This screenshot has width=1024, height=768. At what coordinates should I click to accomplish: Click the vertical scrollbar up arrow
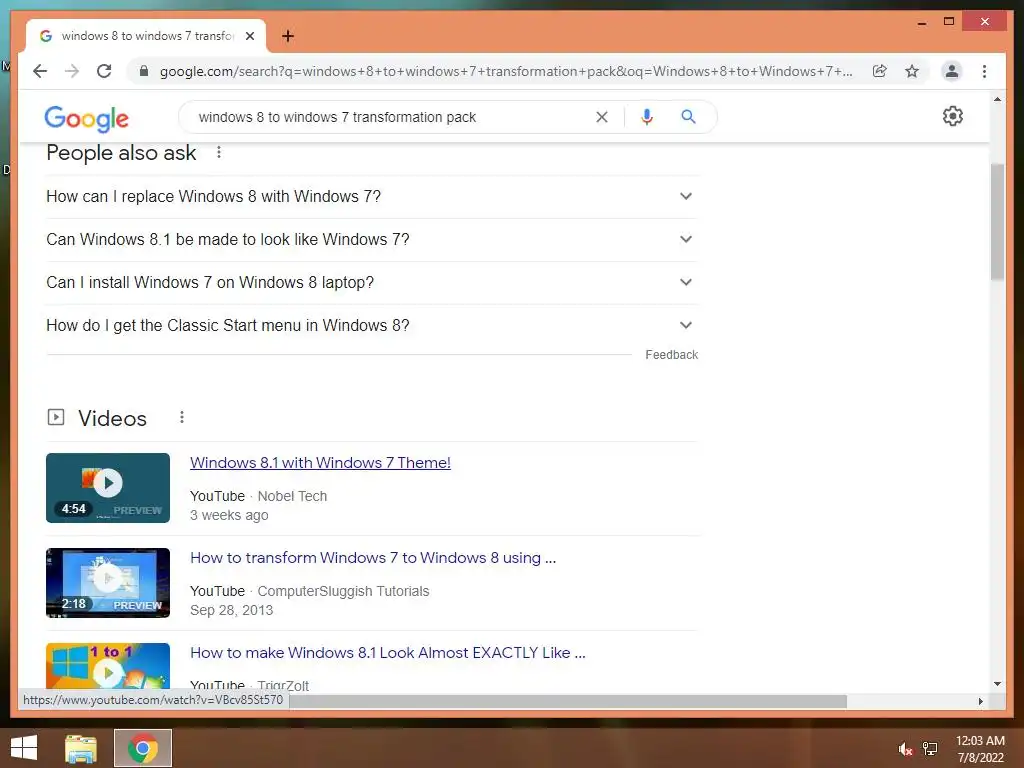pyautogui.click(x=997, y=99)
